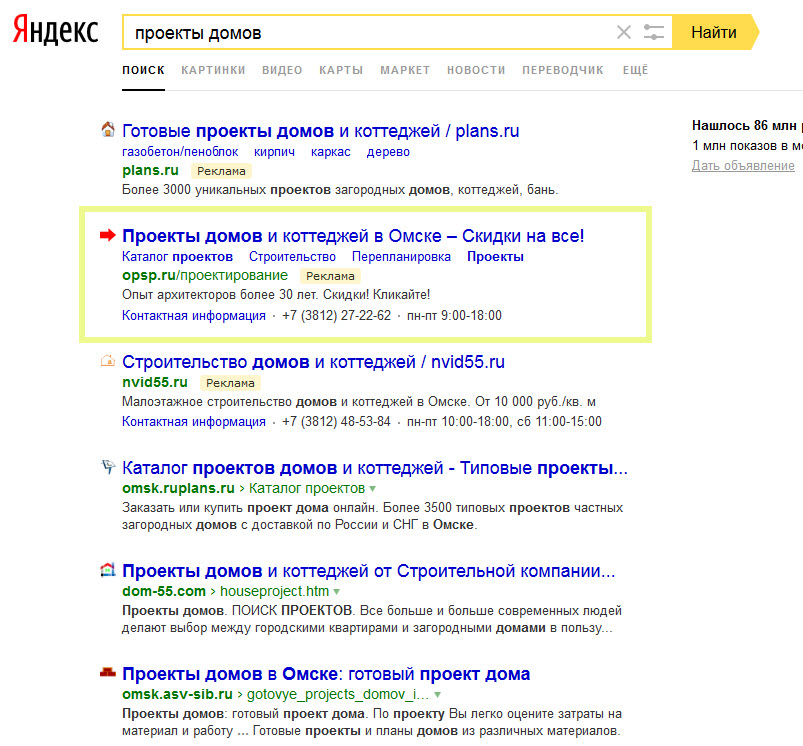The height and width of the screenshot is (746, 803).
Task: Expand the omsk.asv-sib.ru result arrow
Action: (x=437, y=695)
